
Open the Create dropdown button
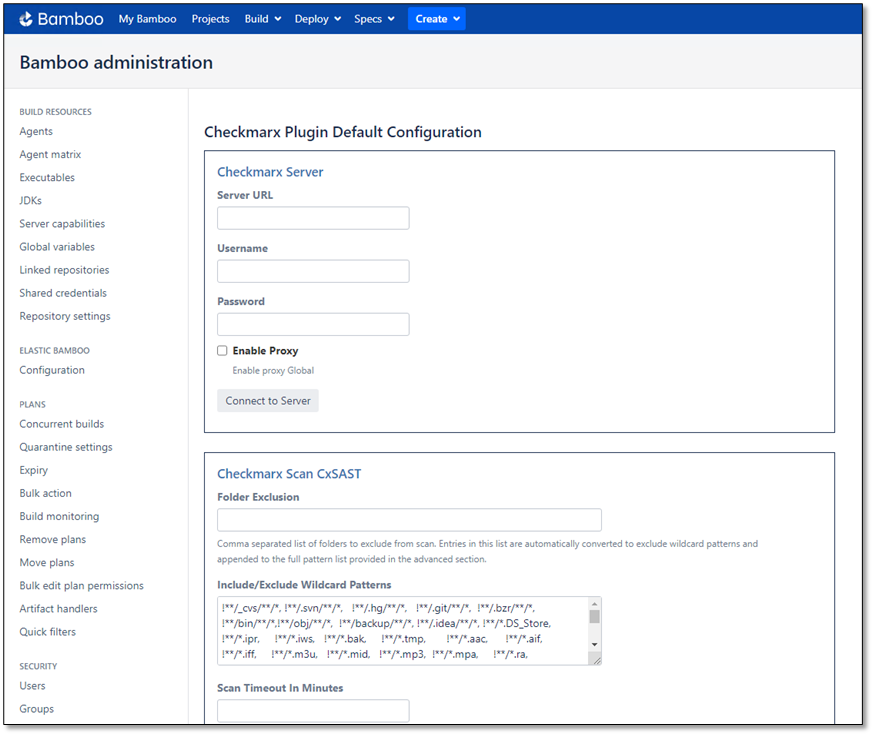[x=437, y=19]
